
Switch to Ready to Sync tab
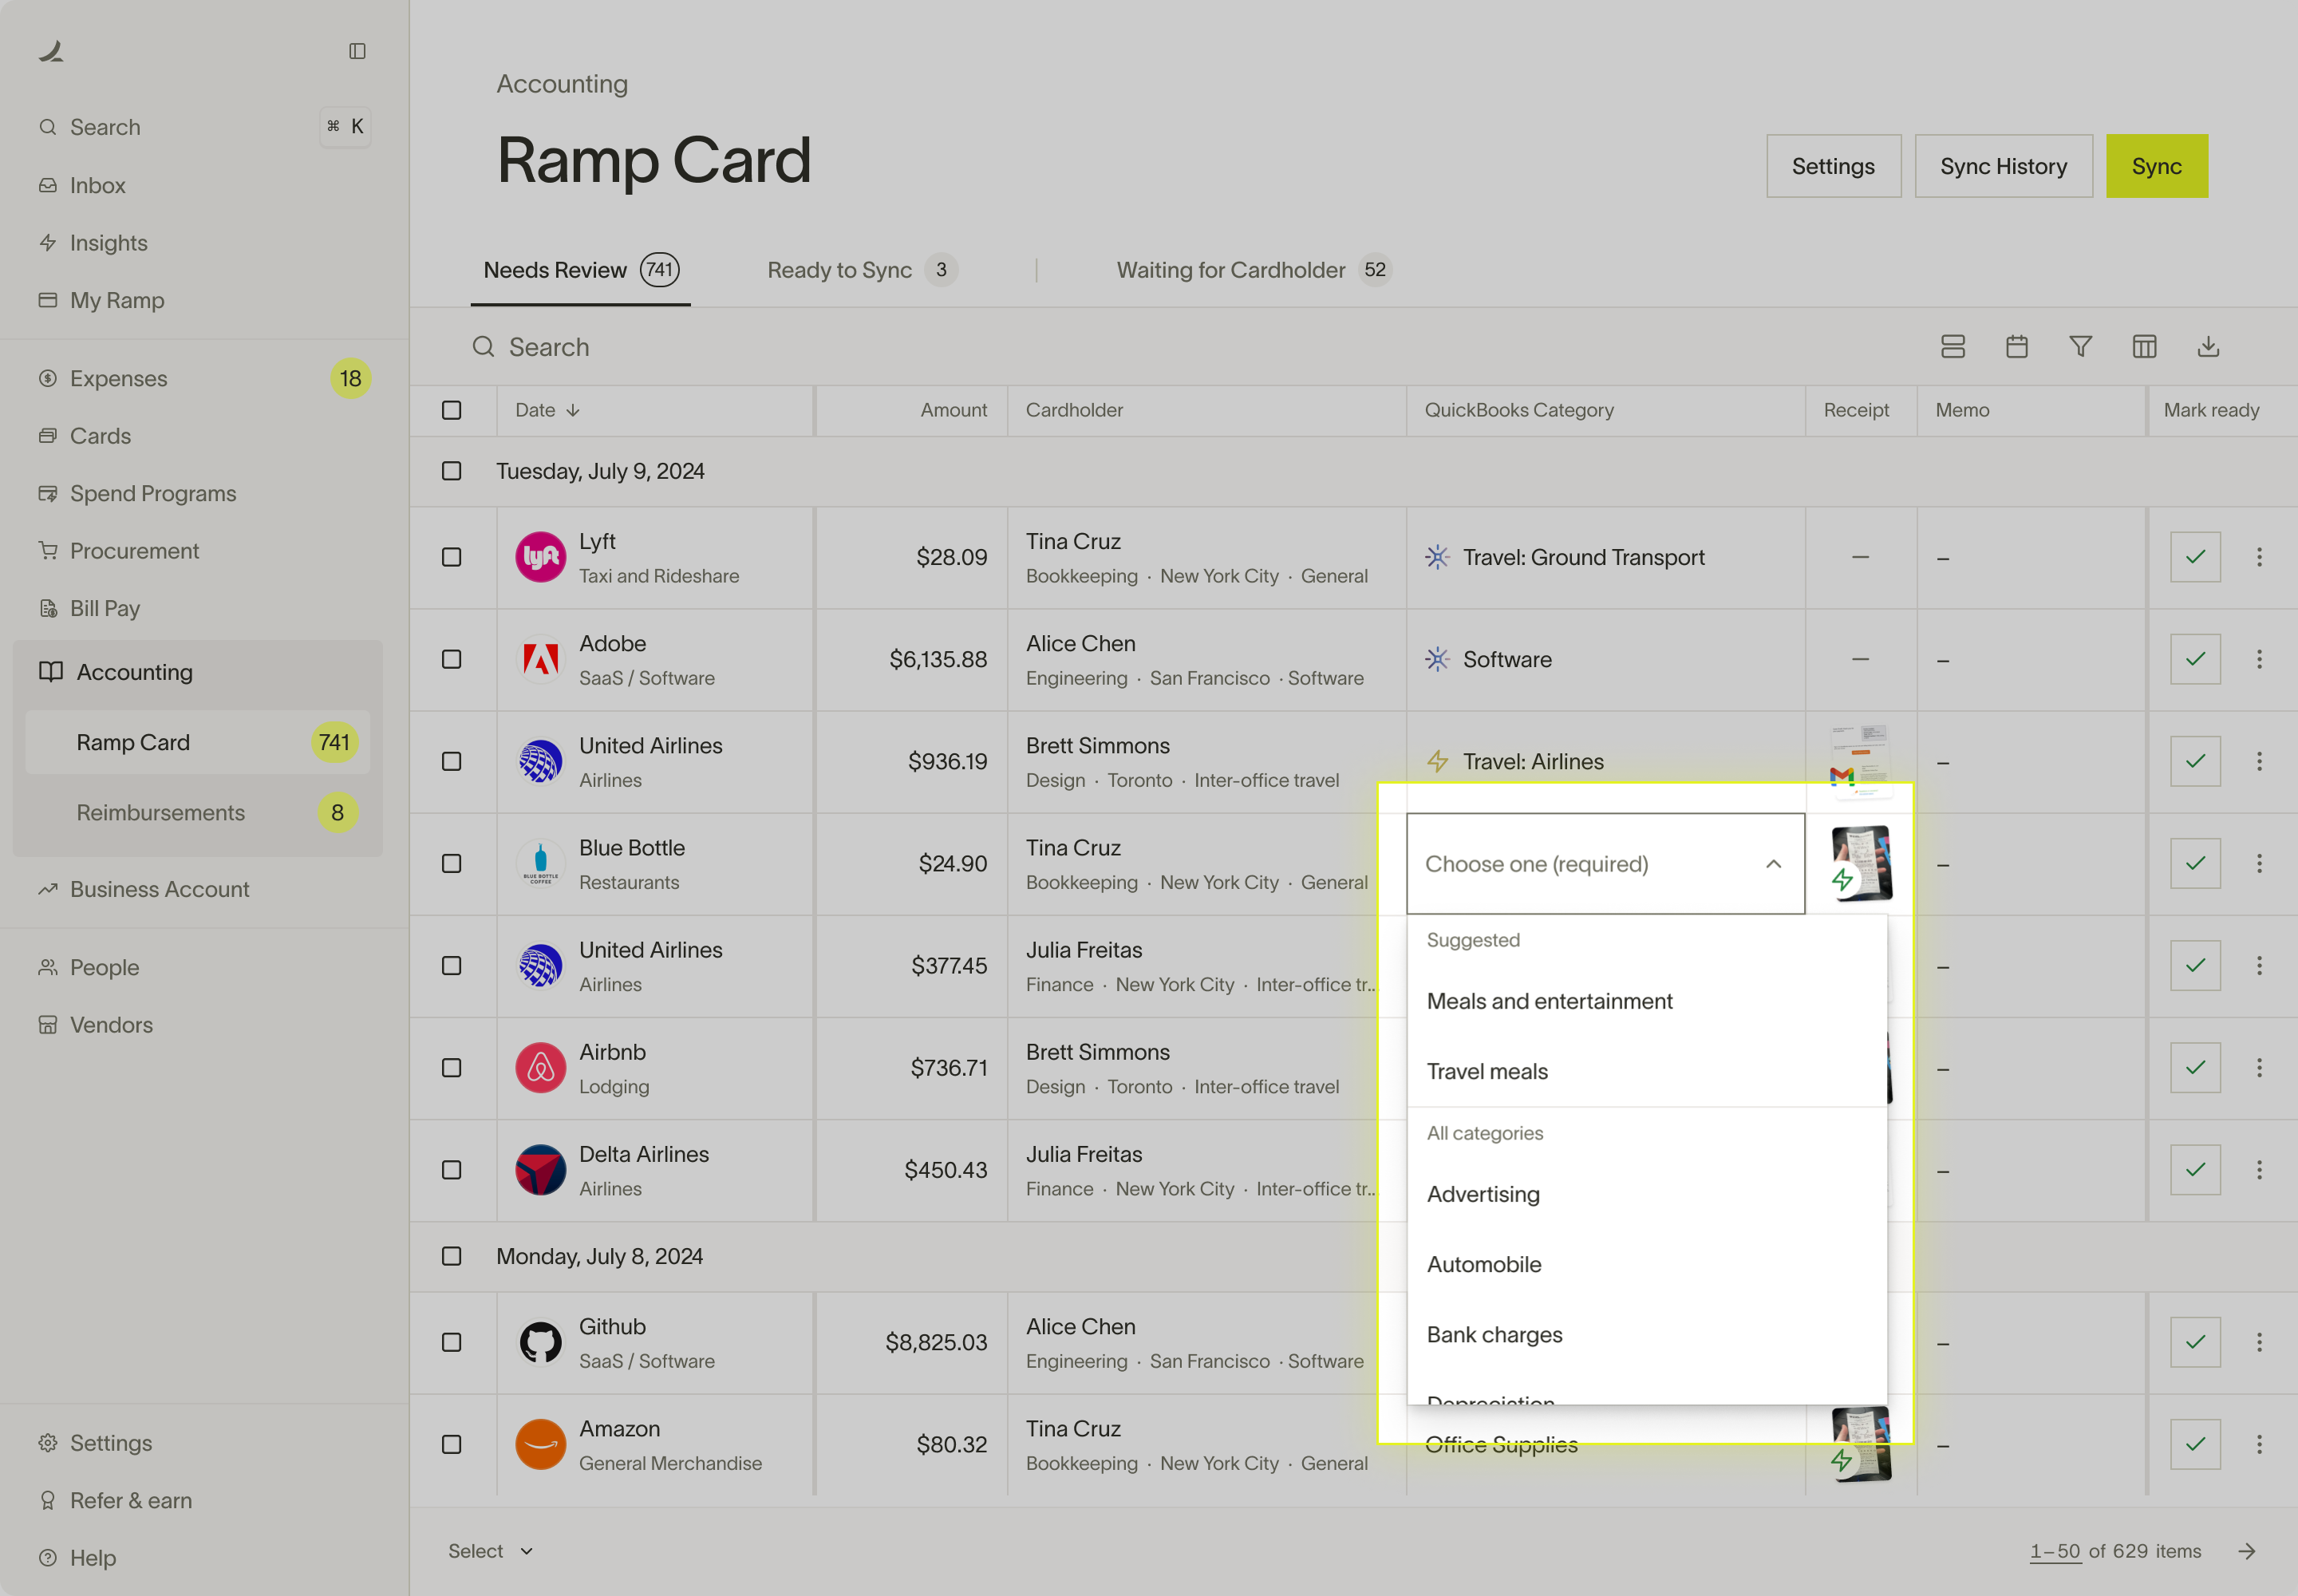coord(860,270)
